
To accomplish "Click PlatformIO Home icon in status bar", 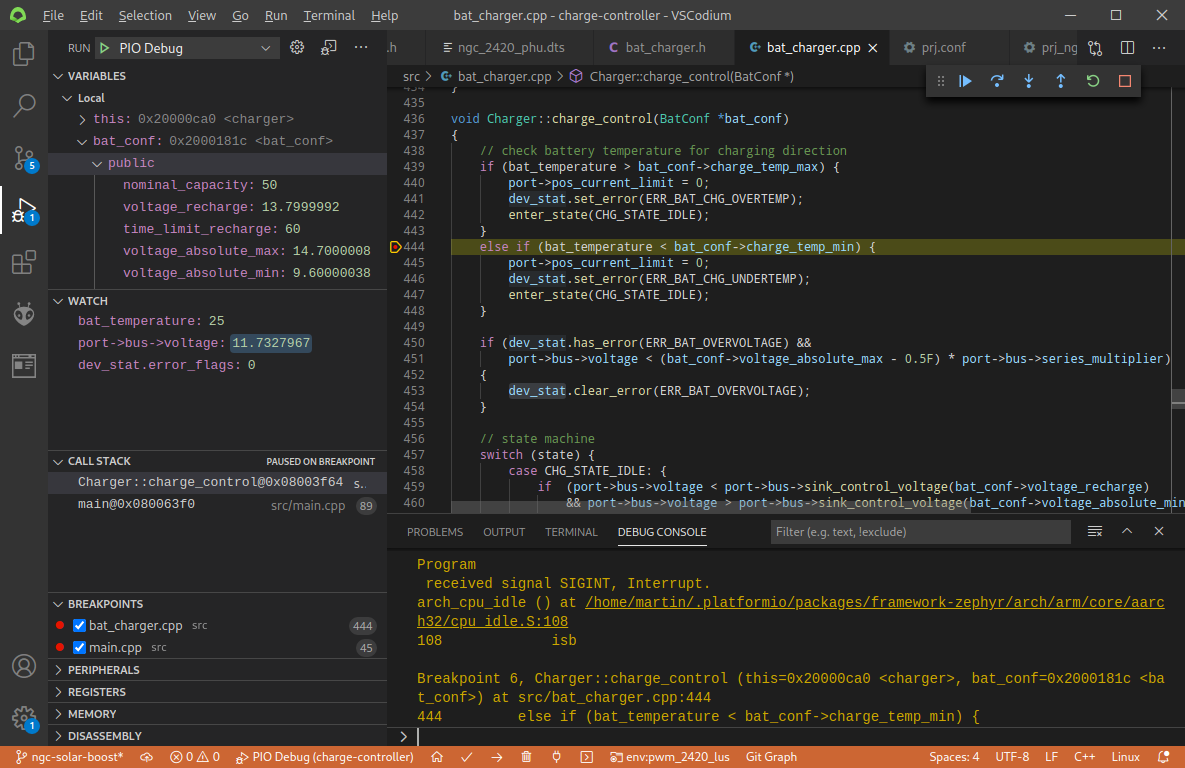I will coord(437,757).
